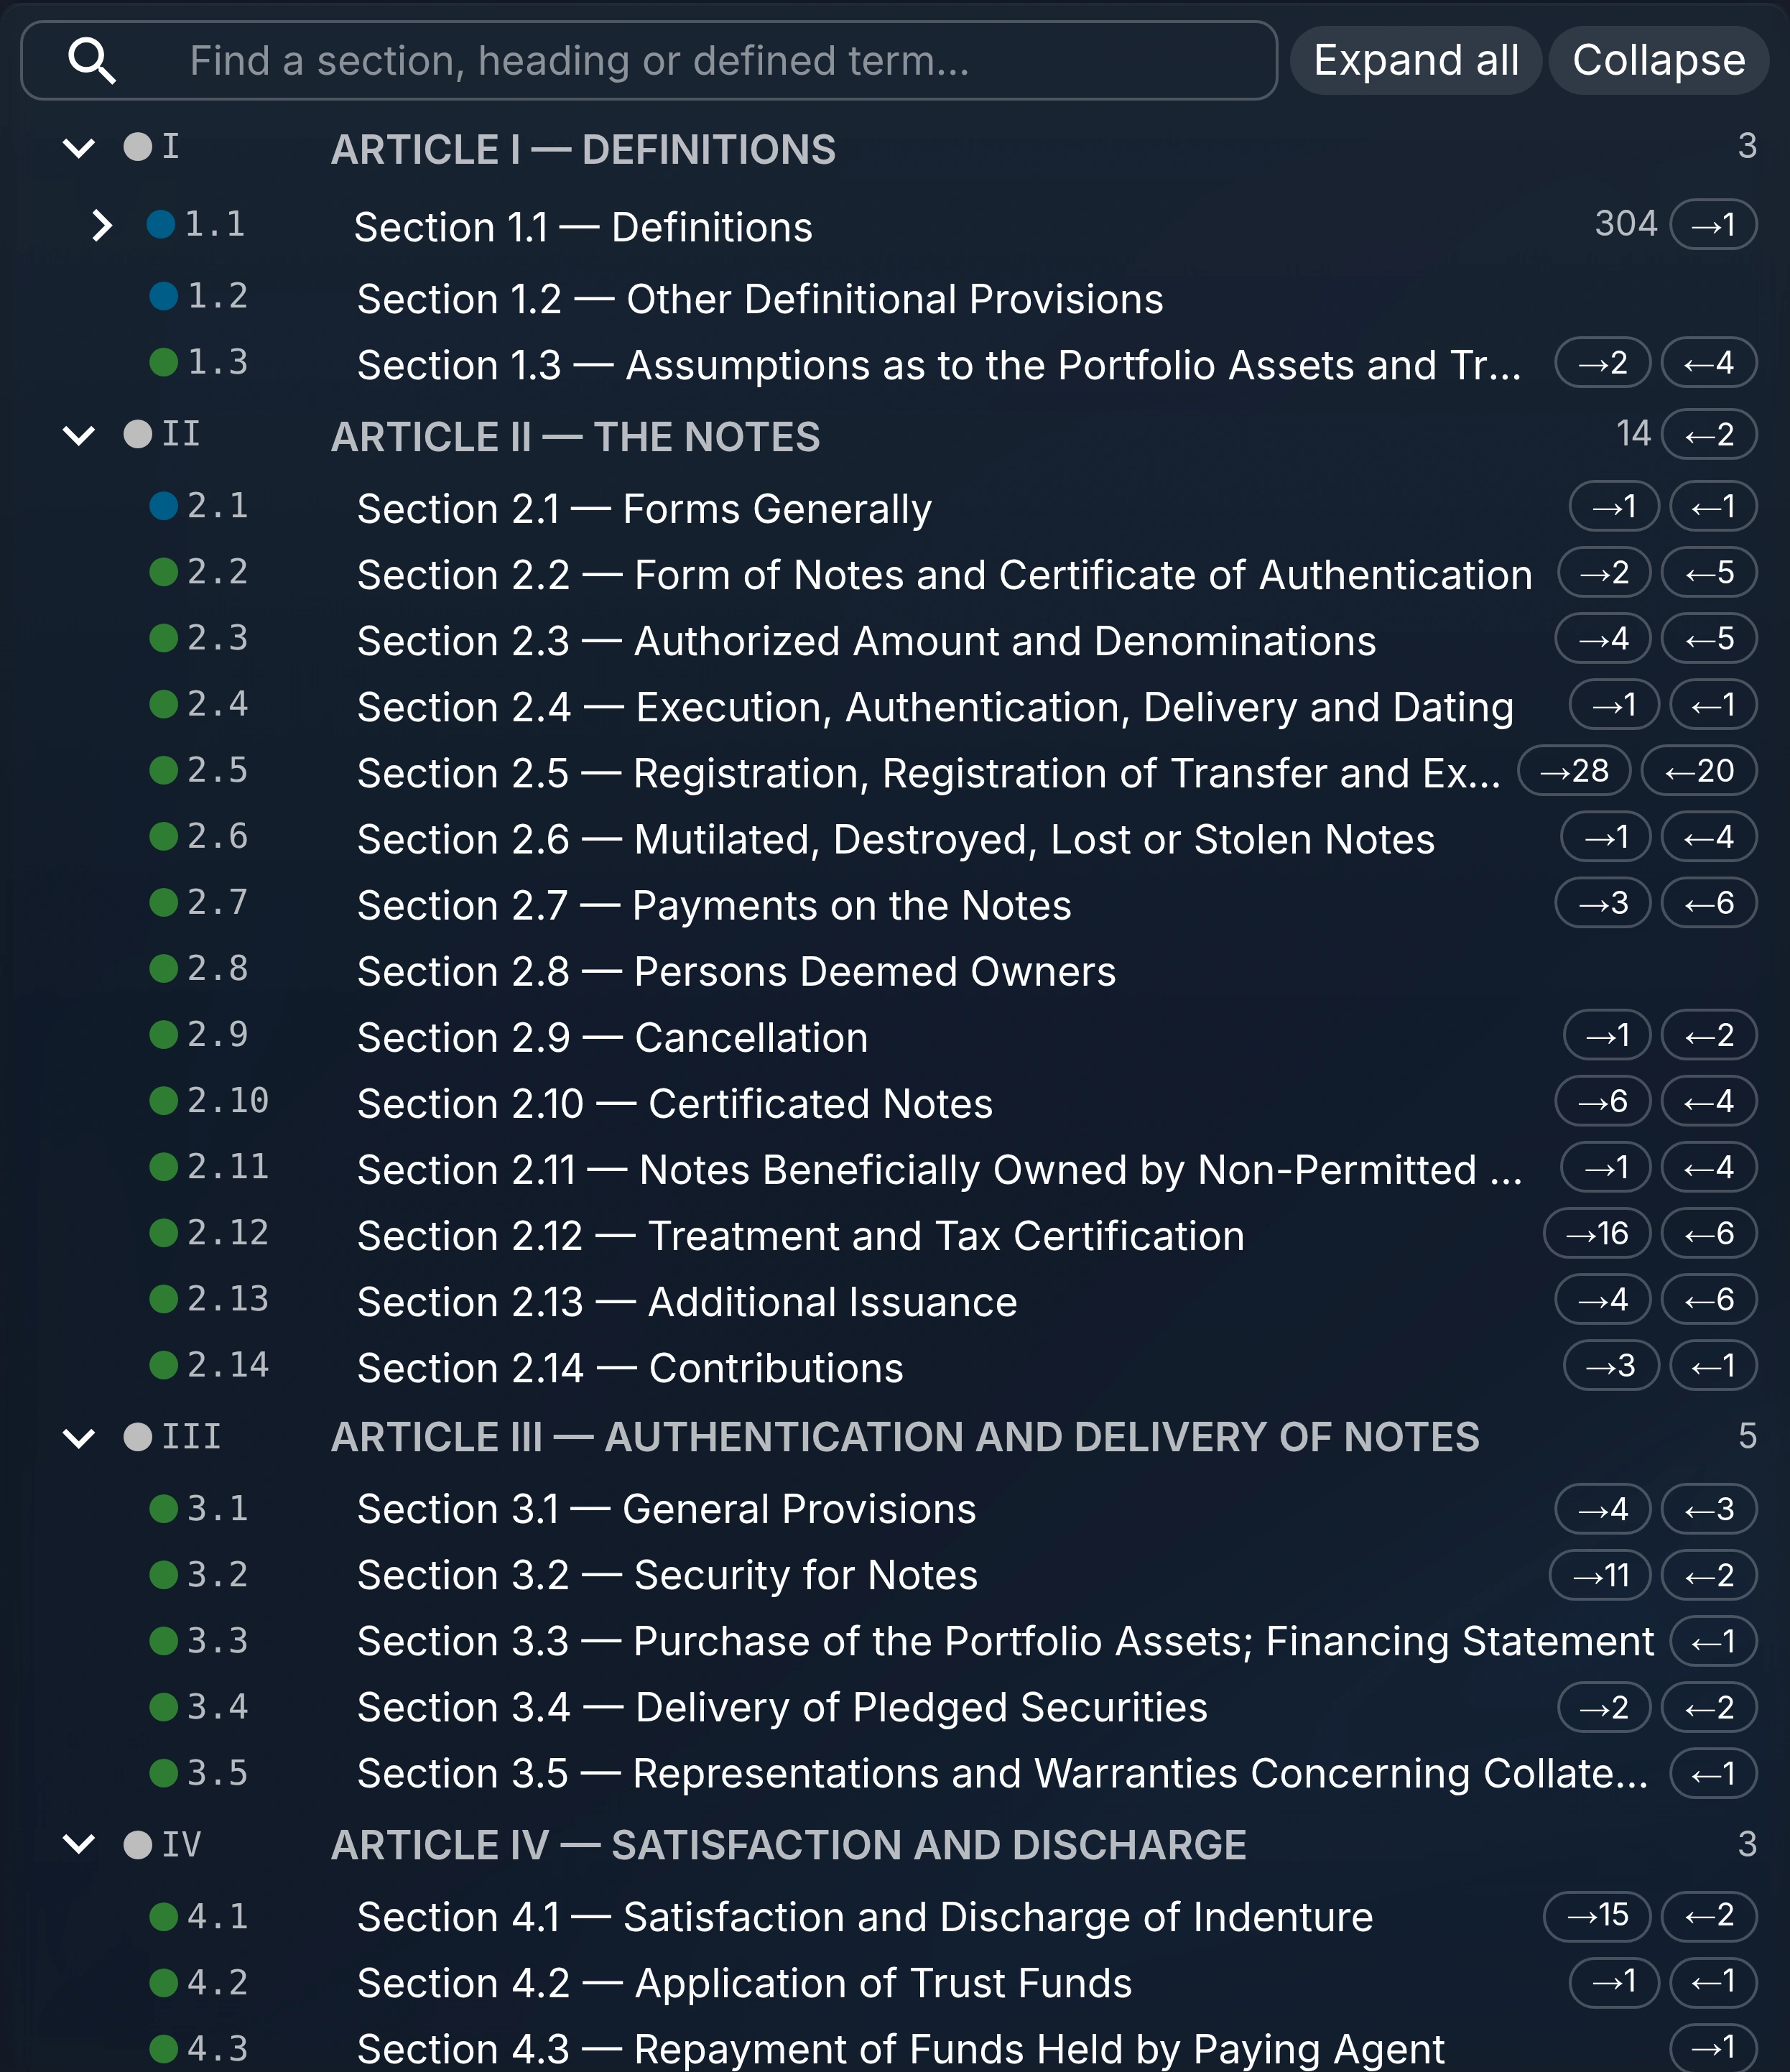This screenshot has height=2072, width=1790.
Task: Click the green status dot for 2.5
Action: pos(164,770)
